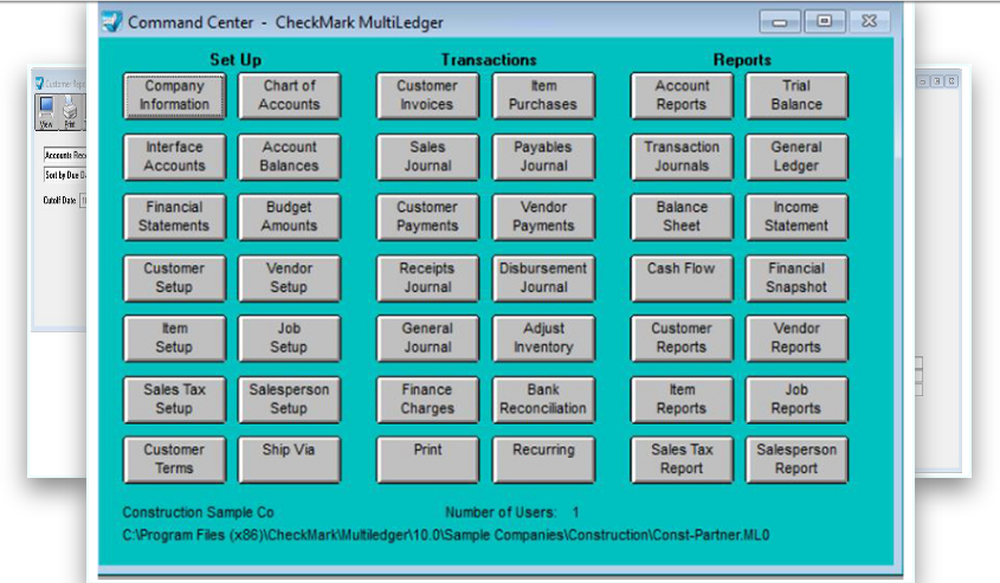This screenshot has height=583, width=1000.
Task: Open Account Reports
Action: coord(682,96)
